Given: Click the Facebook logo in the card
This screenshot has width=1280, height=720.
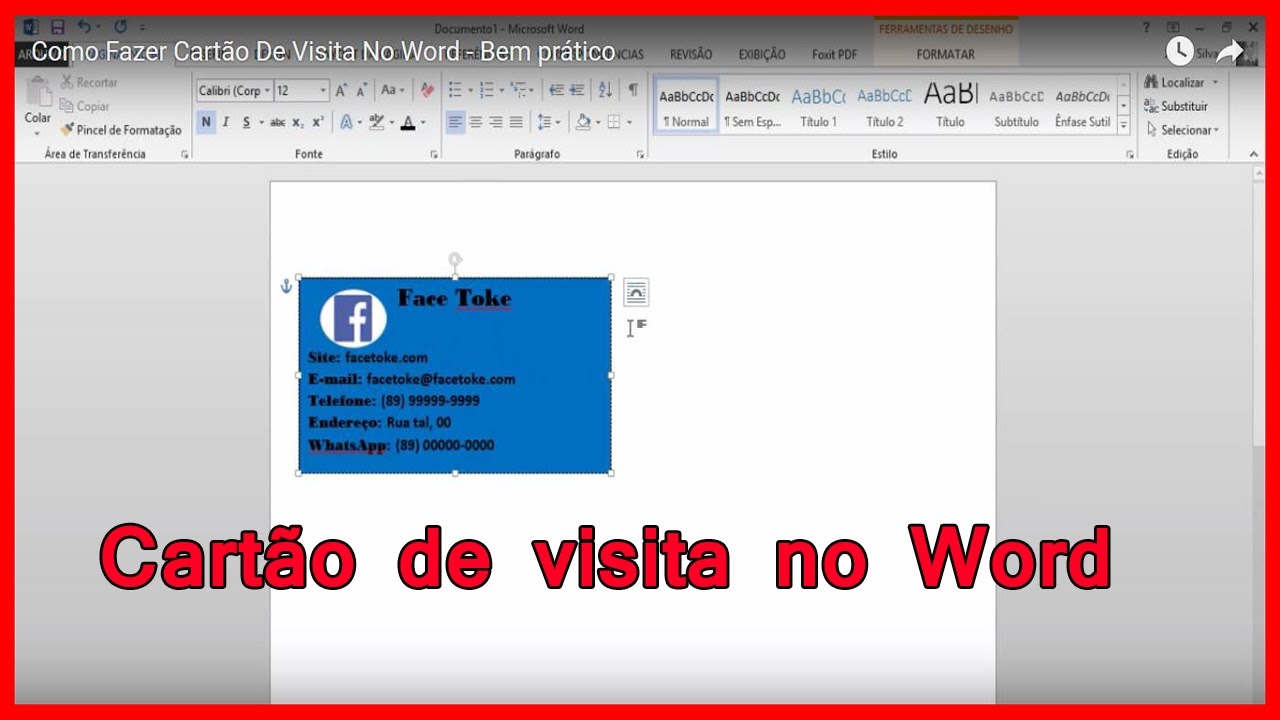Looking at the screenshot, I should 353,319.
